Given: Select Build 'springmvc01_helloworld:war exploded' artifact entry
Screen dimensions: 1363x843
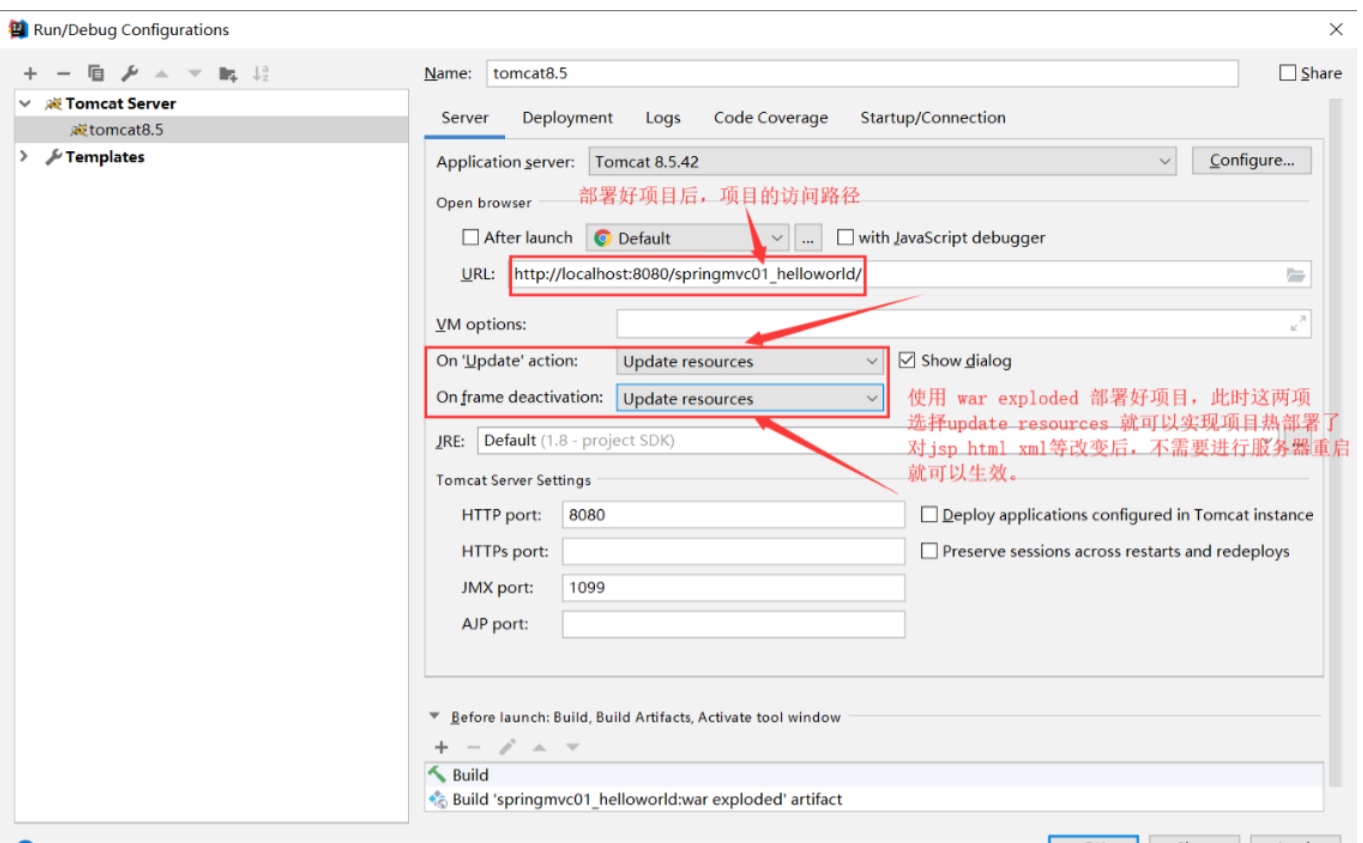Looking at the screenshot, I should tap(873, 799).
